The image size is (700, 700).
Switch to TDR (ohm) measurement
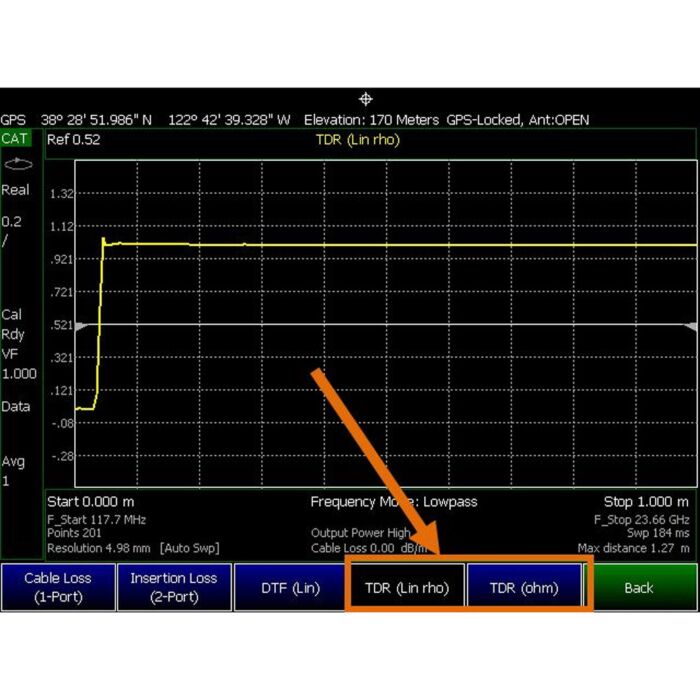coord(524,588)
